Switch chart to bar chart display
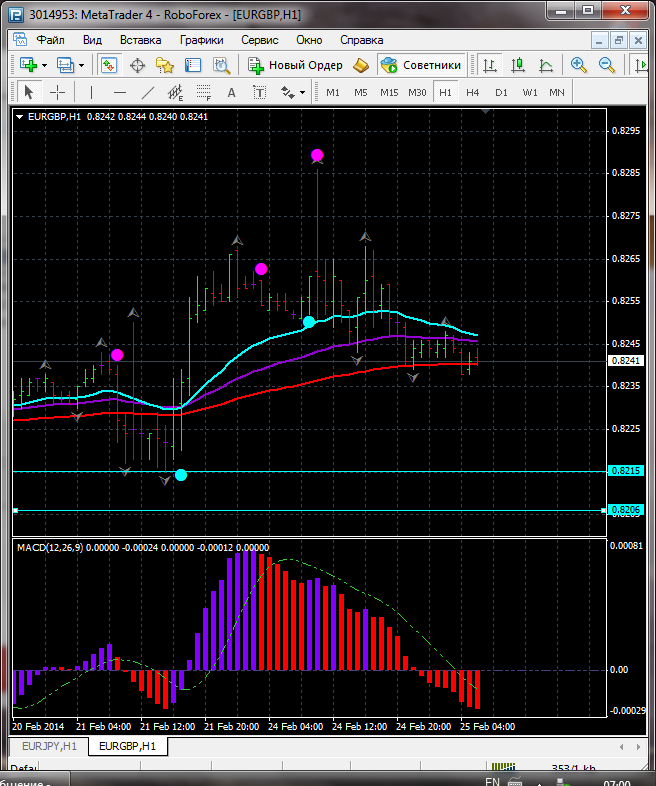This screenshot has width=656, height=786. tap(490, 65)
